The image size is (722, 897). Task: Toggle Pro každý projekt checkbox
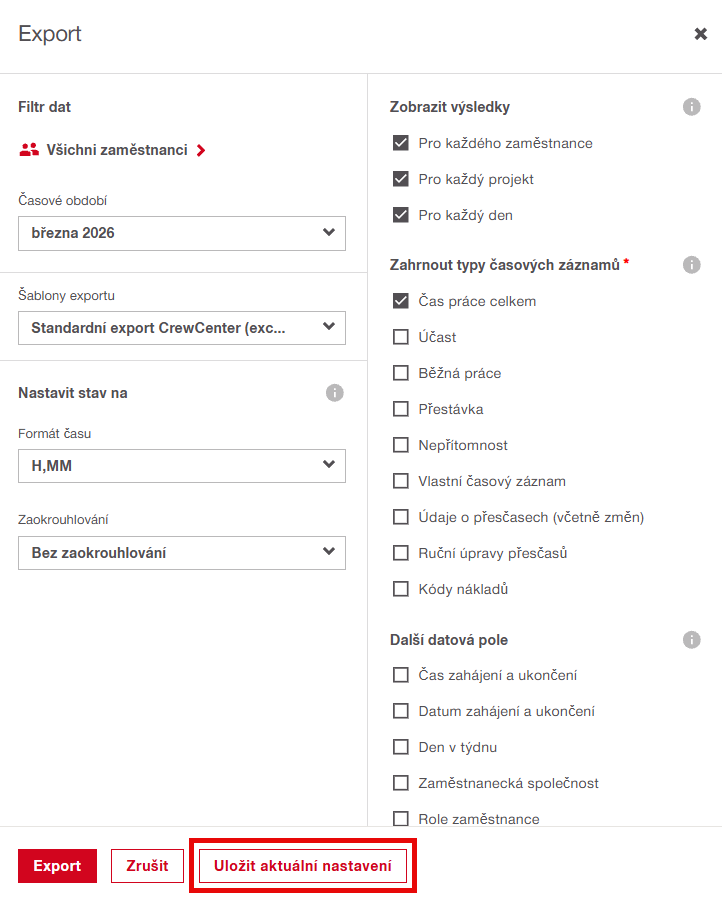401,179
